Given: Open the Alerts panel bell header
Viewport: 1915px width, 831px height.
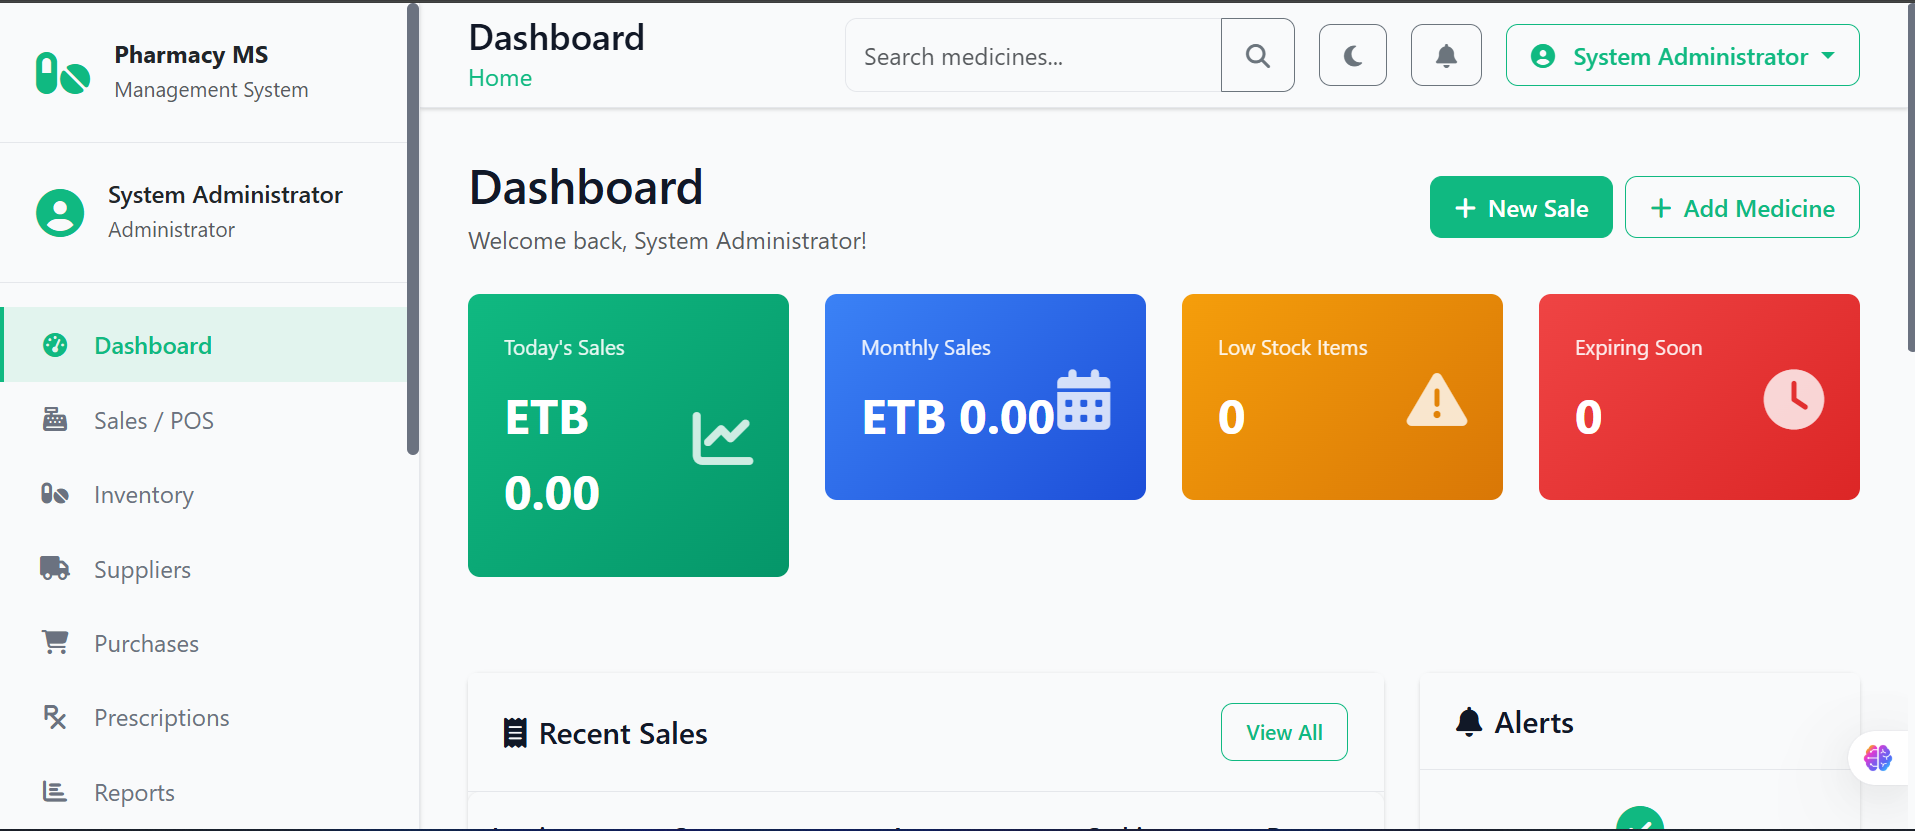Looking at the screenshot, I should point(1469,722).
